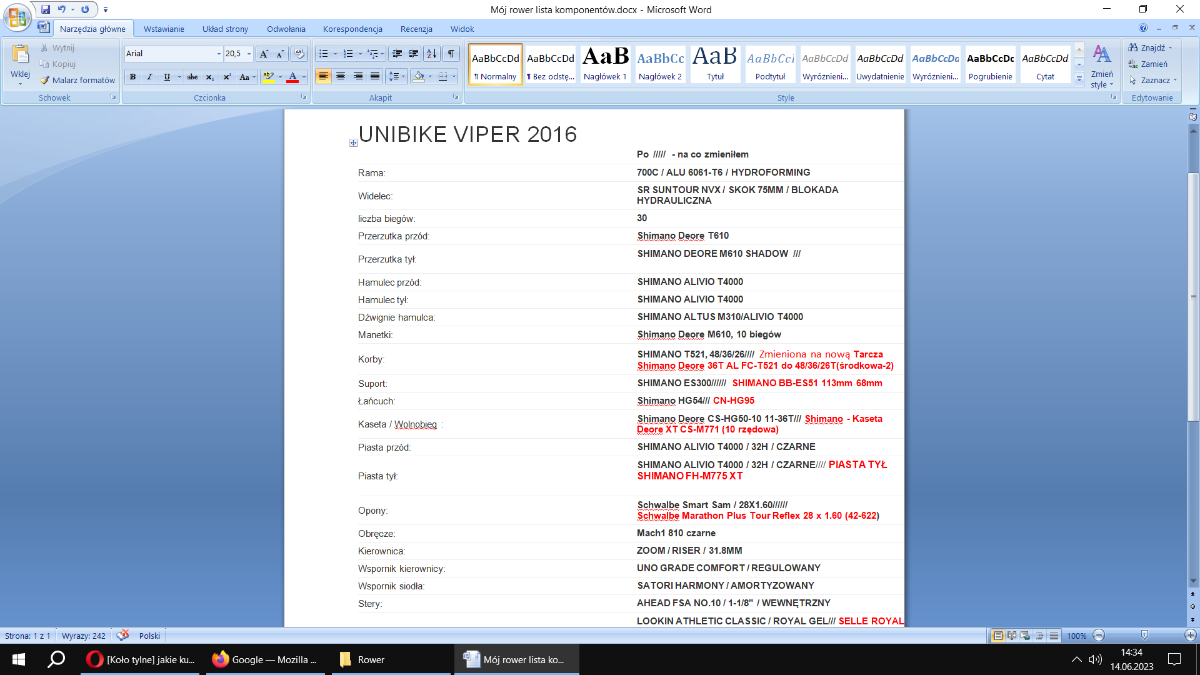1200x675 pixels.
Task: Click the Format Painter (Malarz formatów) button
Action: pyautogui.click(x=78, y=80)
